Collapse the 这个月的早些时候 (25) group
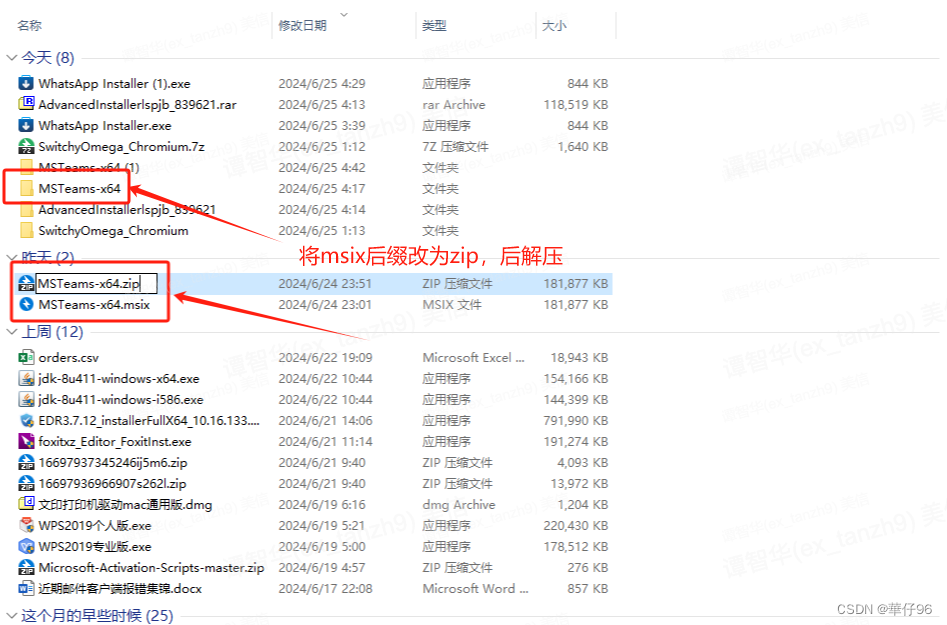947x625 pixels. pos(11,615)
